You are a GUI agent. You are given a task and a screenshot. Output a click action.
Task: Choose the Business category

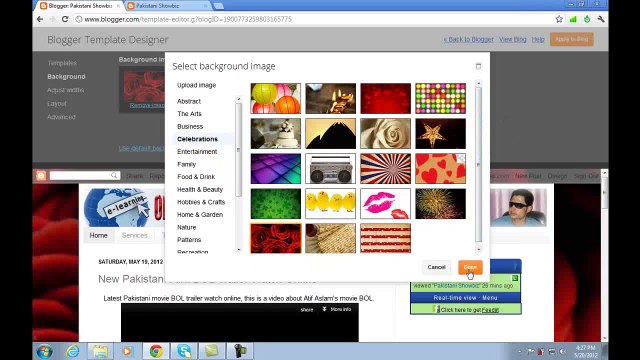pyautogui.click(x=190, y=127)
